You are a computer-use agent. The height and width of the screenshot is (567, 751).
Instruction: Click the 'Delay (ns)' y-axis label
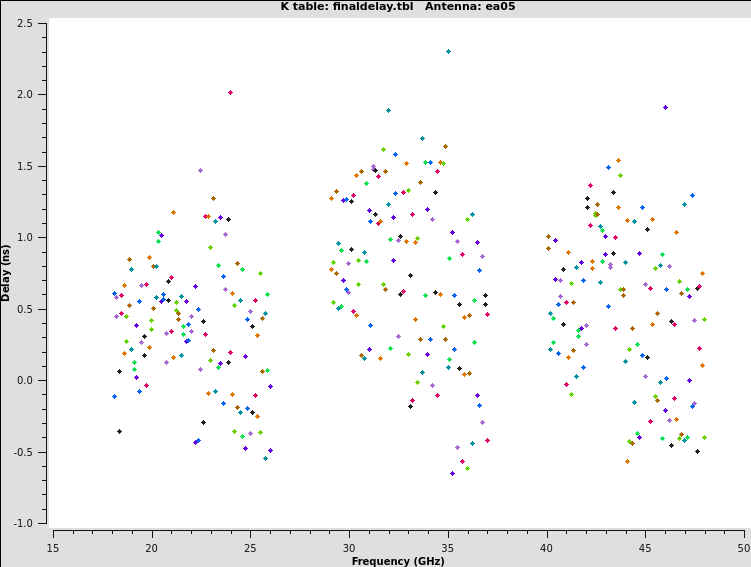(6, 273)
